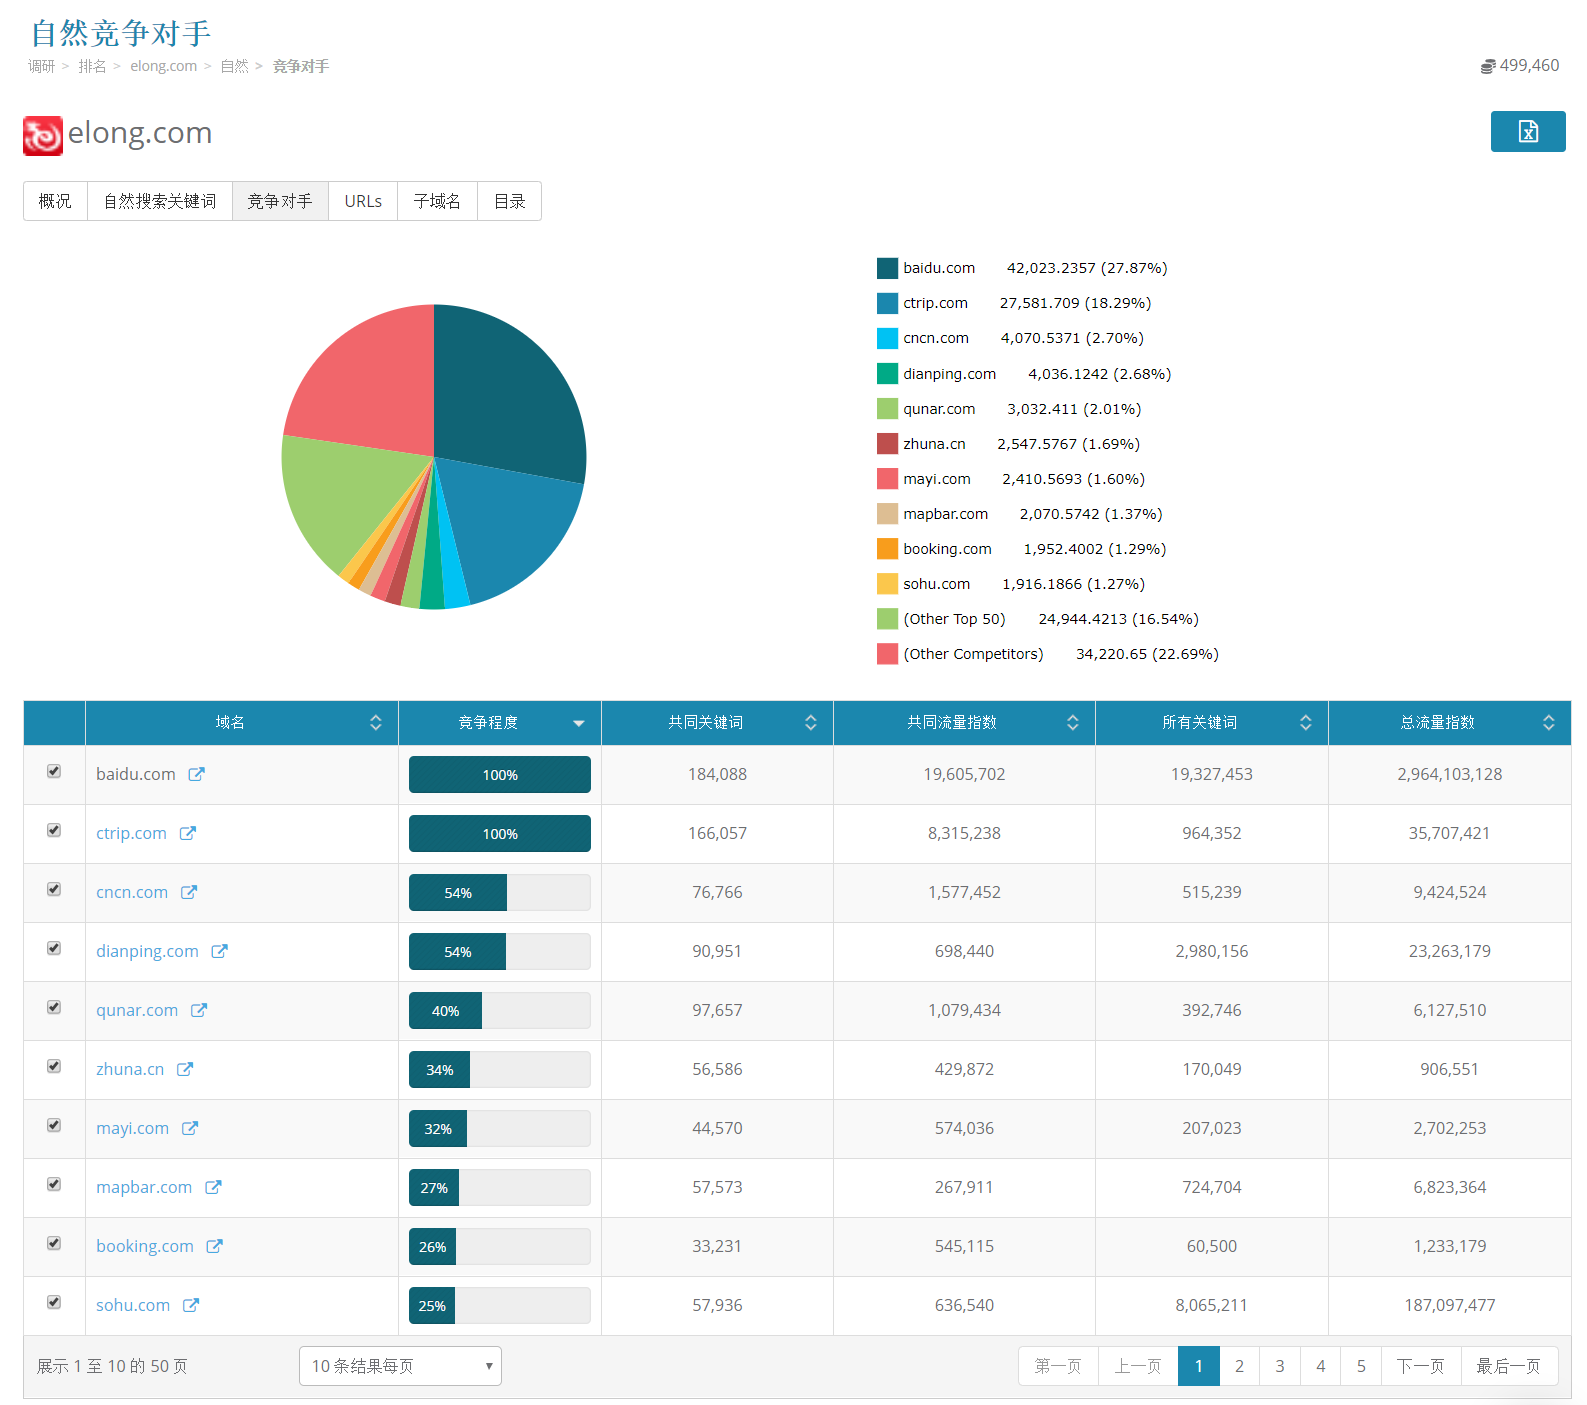Uncheck the mapbar.com row checkbox

coord(54,1184)
